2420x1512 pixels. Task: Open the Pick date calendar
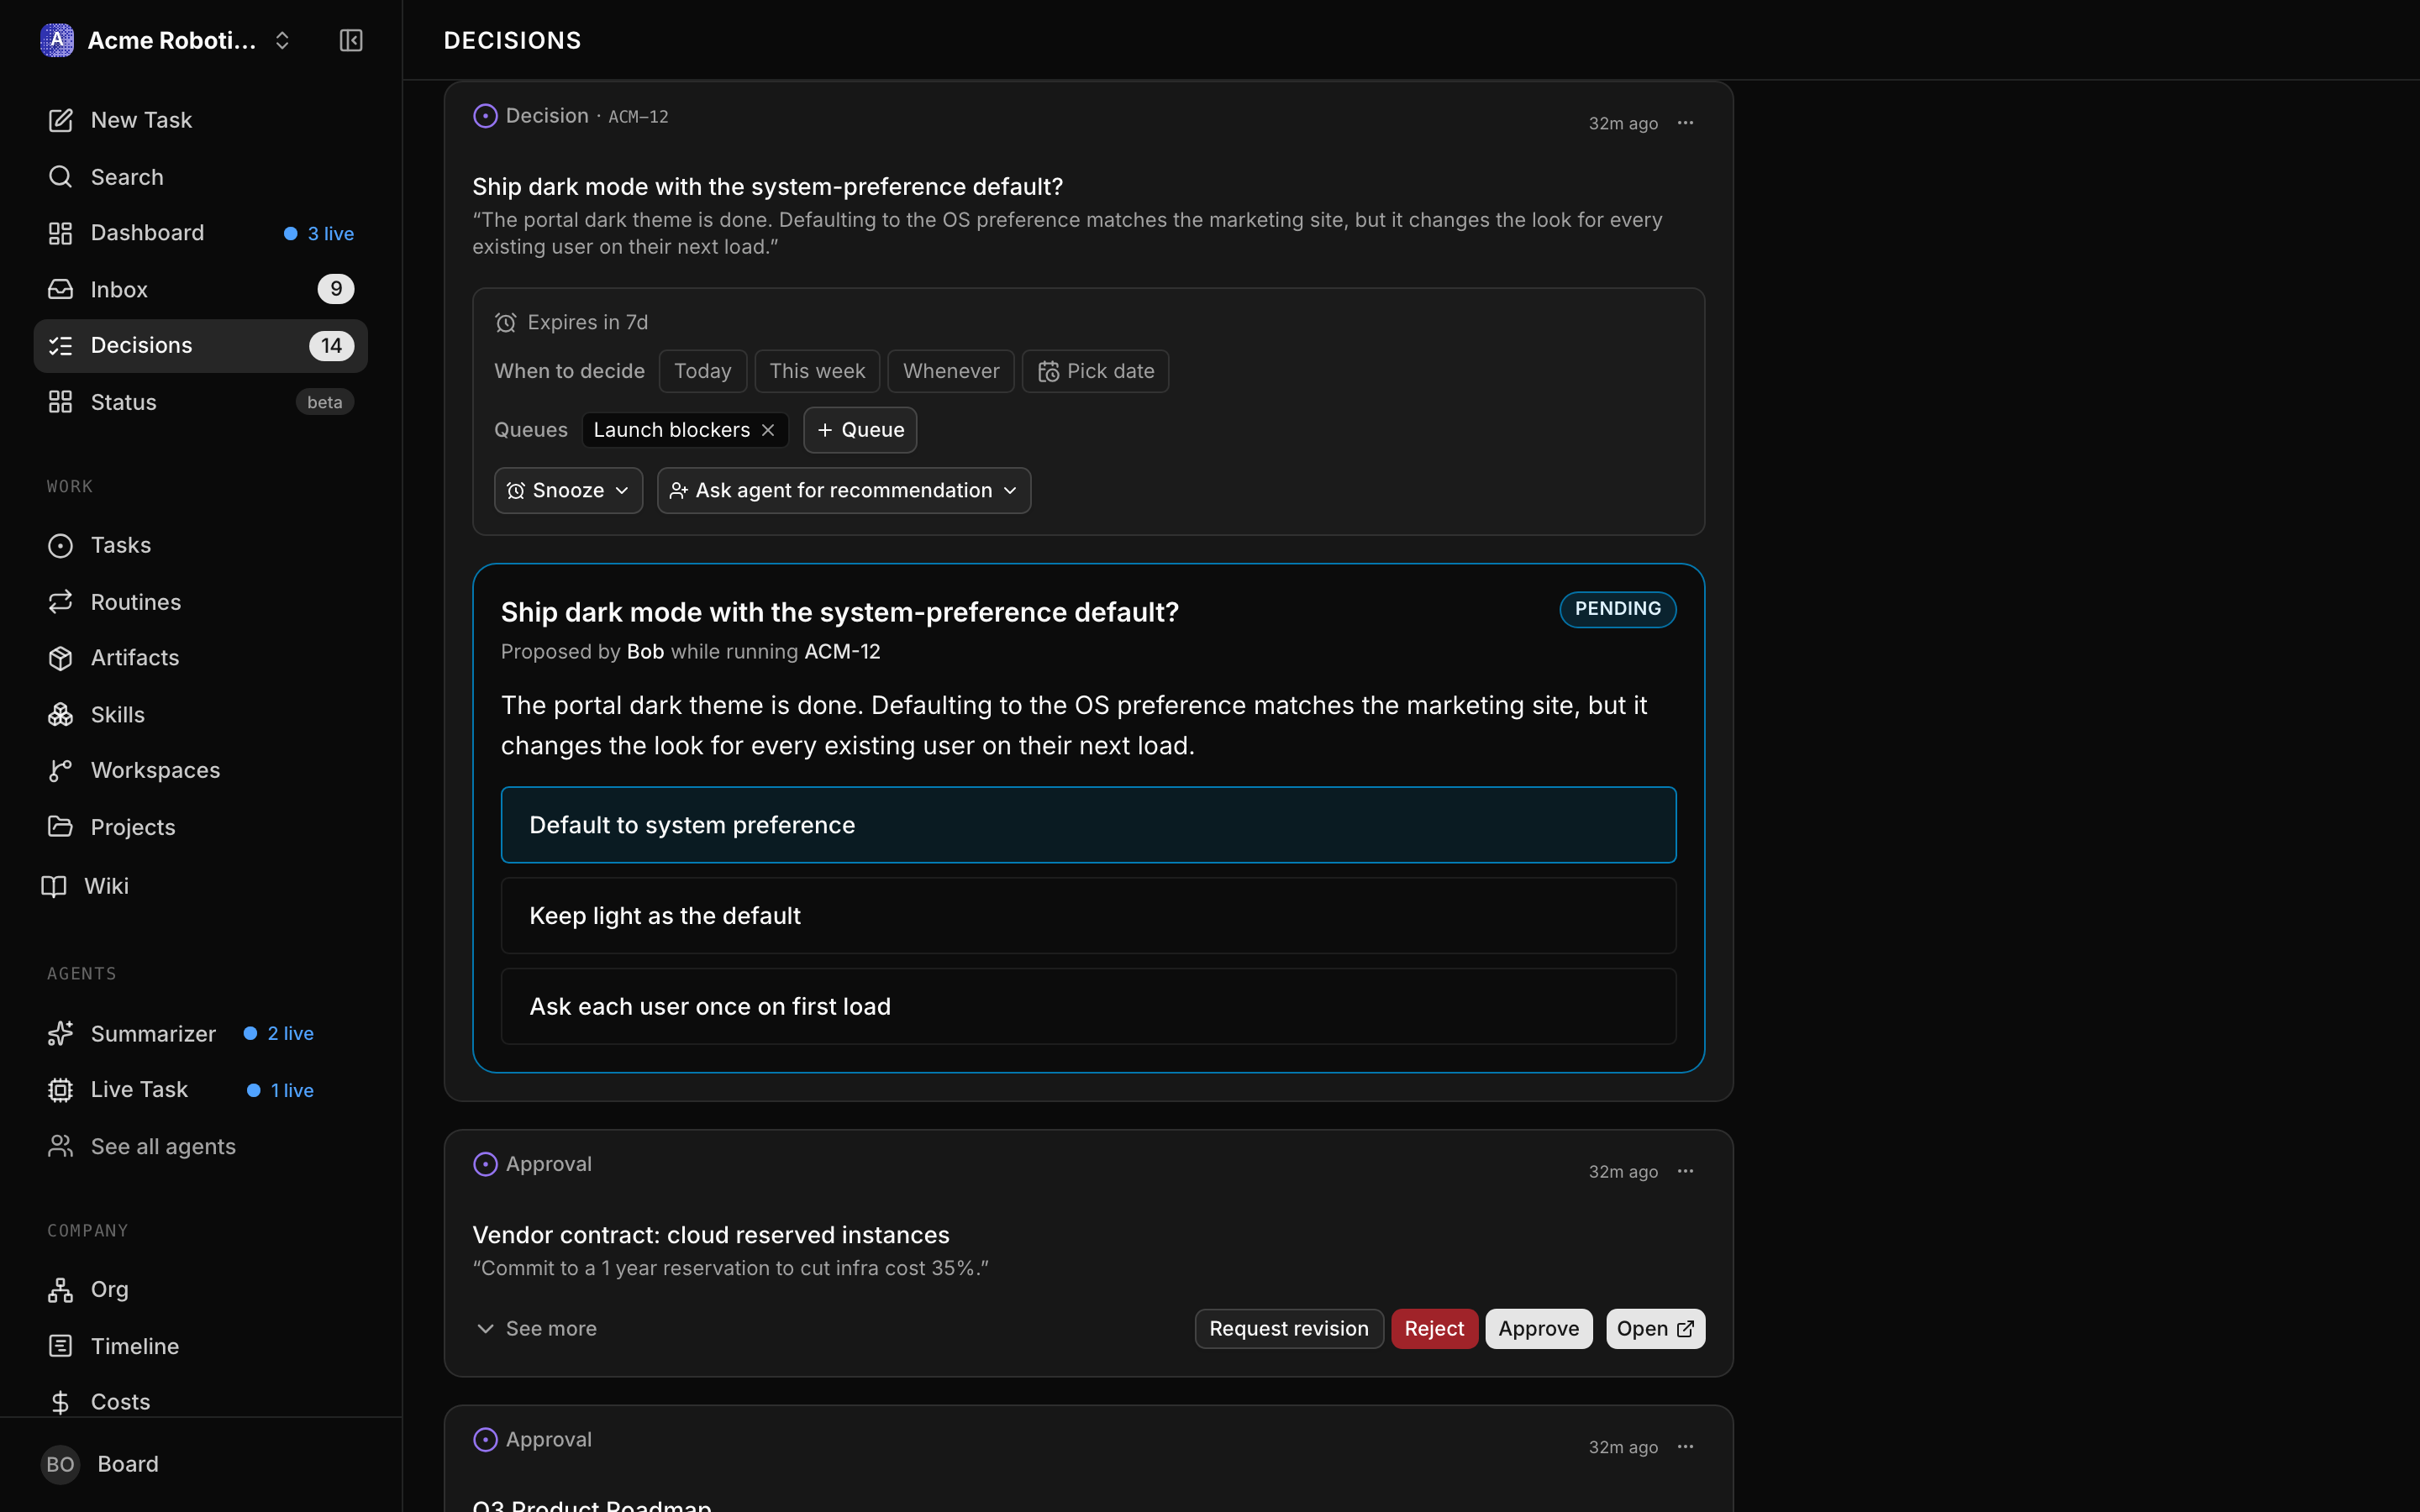click(1095, 371)
